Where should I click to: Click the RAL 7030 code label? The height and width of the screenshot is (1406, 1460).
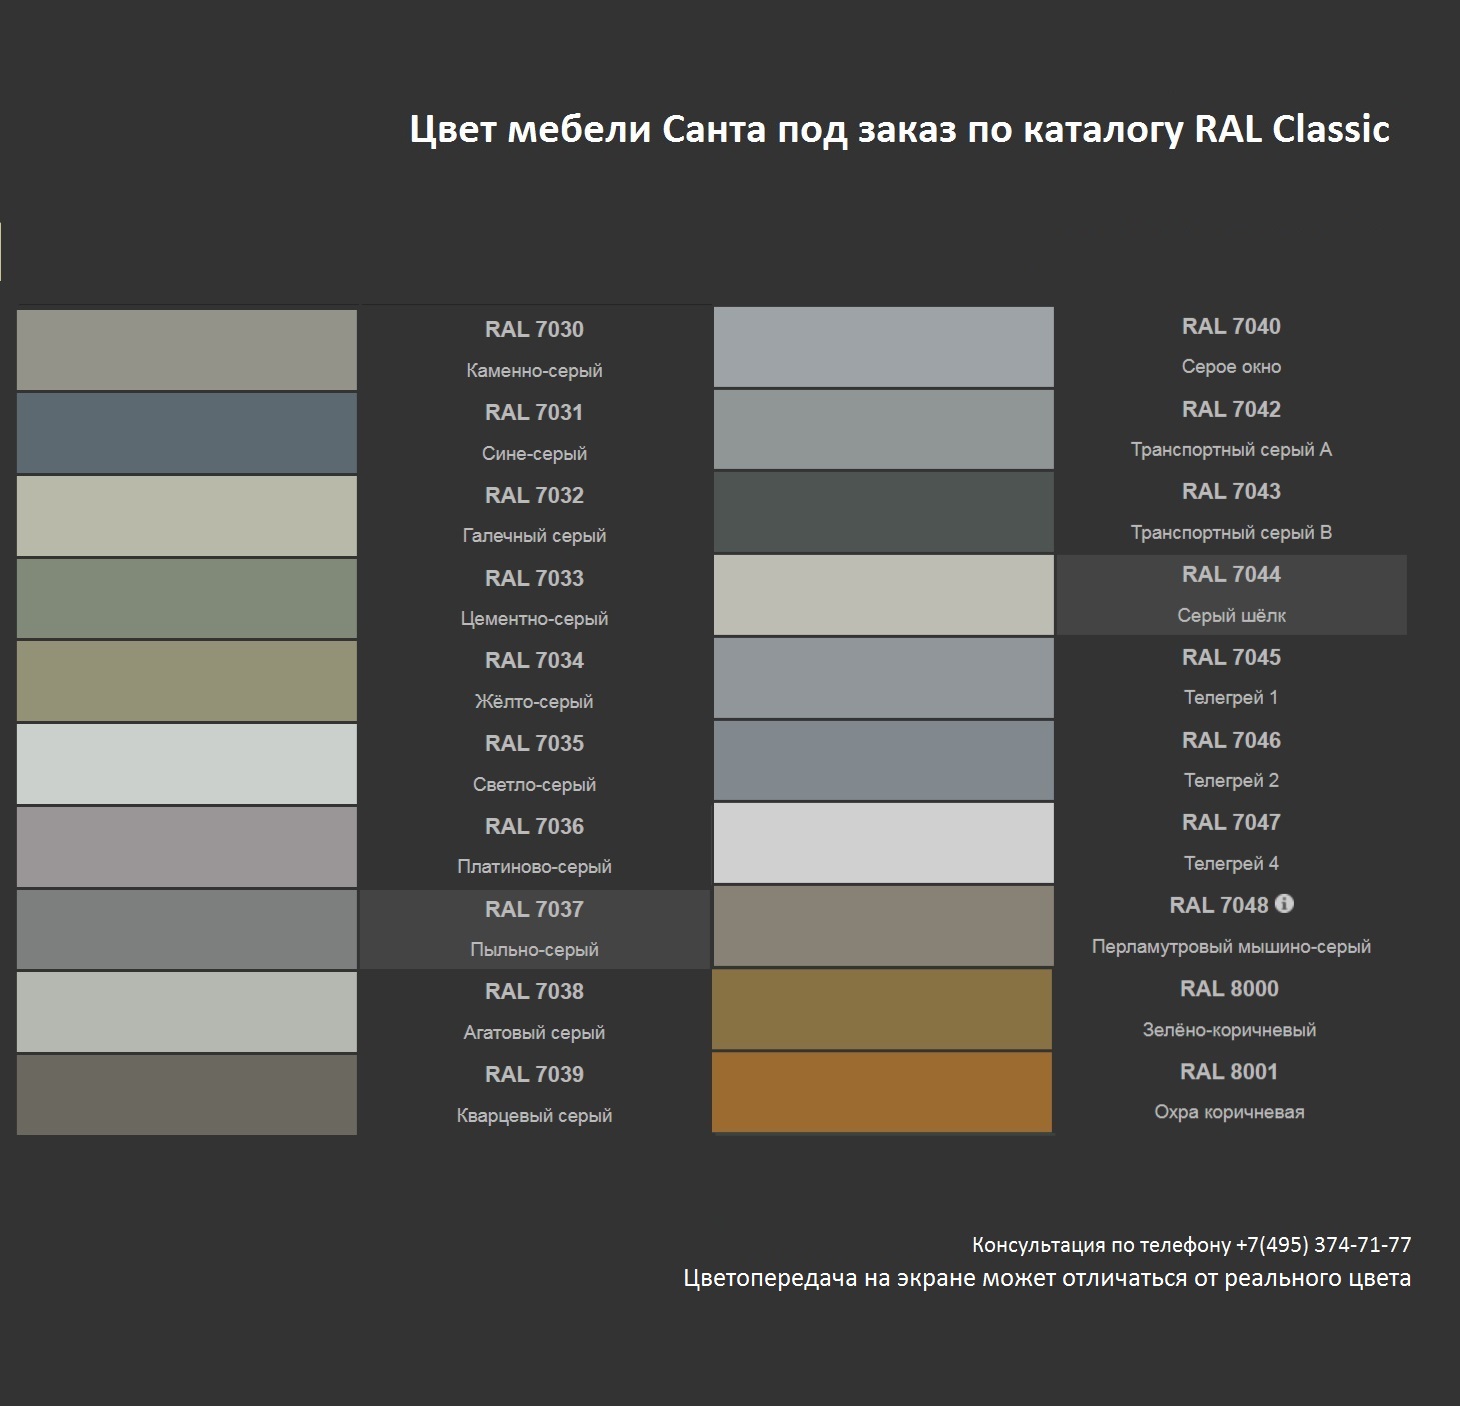(x=534, y=329)
